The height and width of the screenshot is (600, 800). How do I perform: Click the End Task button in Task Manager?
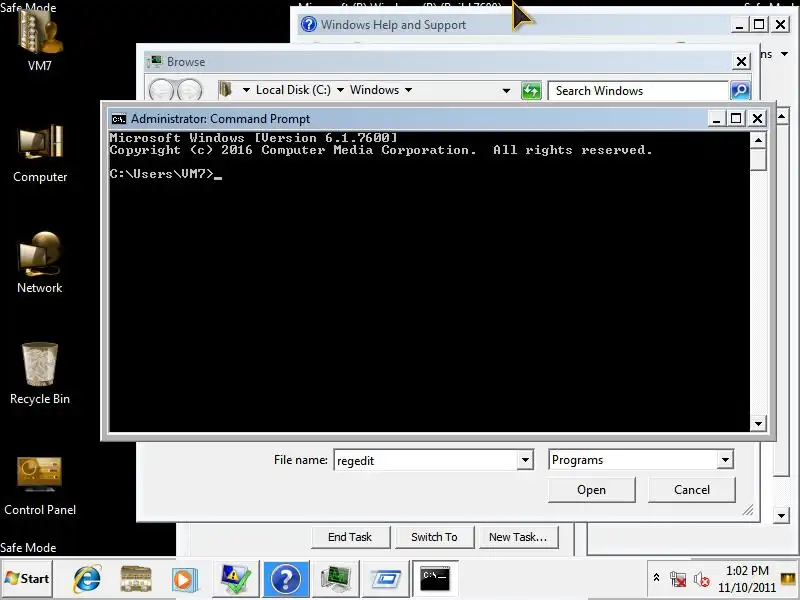pos(350,537)
